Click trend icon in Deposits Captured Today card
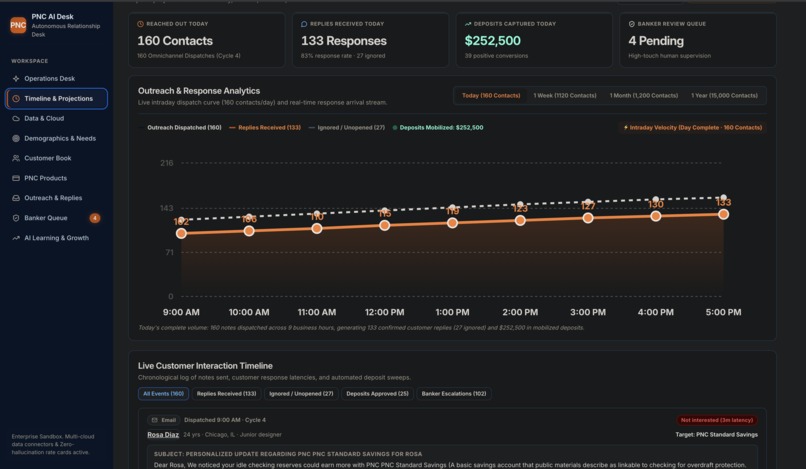The image size is (806, 469). click(468, 24)
